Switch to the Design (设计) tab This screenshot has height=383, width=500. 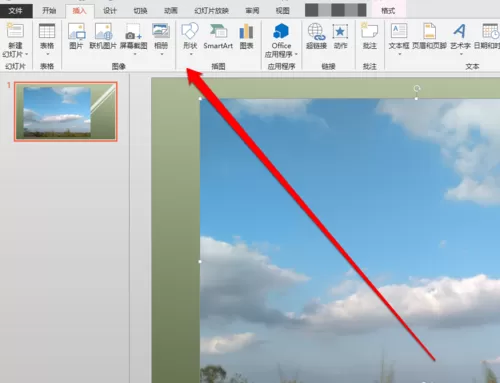[x=110, y=11]
